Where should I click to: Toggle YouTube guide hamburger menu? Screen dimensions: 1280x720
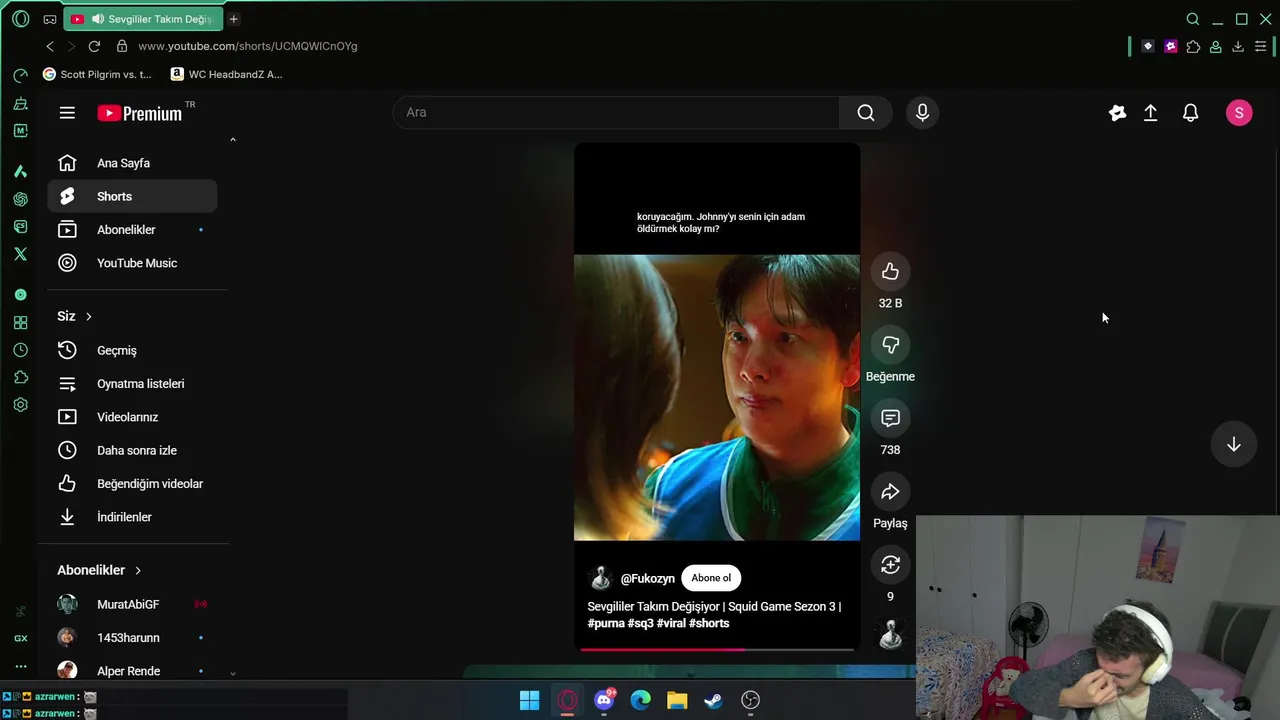click(67, 113)
